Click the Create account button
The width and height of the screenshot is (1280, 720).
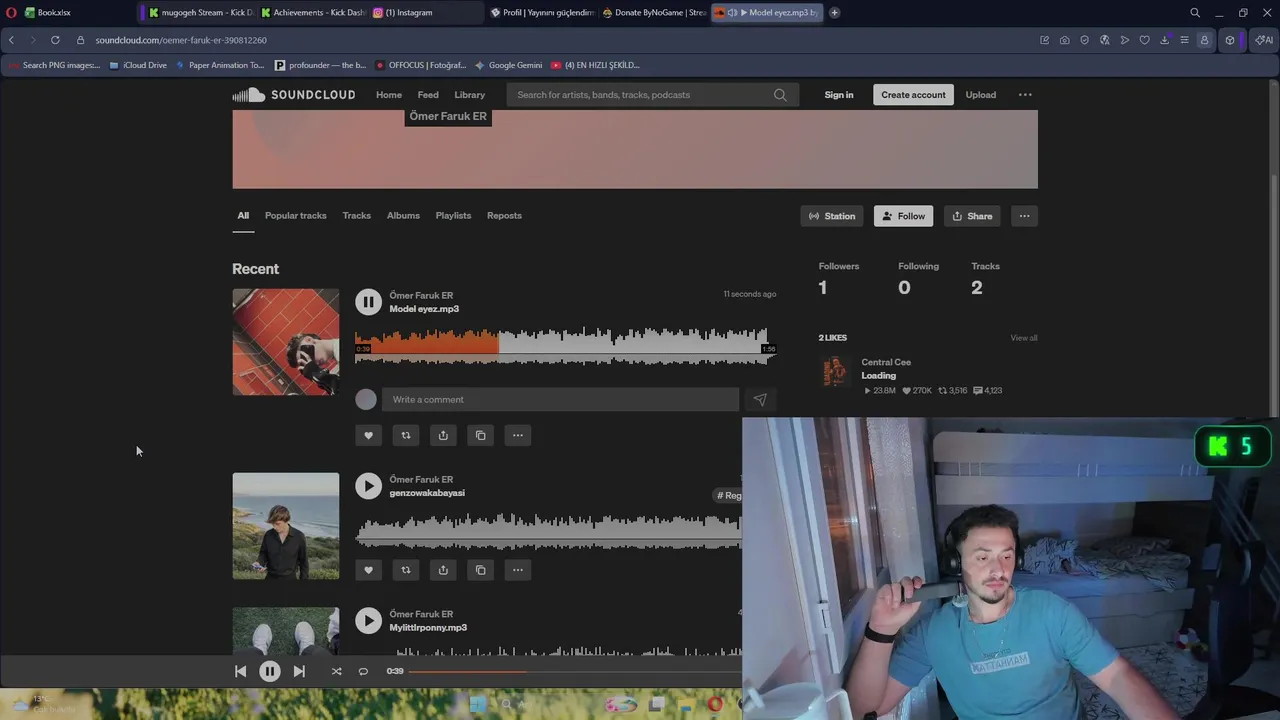pos(913,95)
